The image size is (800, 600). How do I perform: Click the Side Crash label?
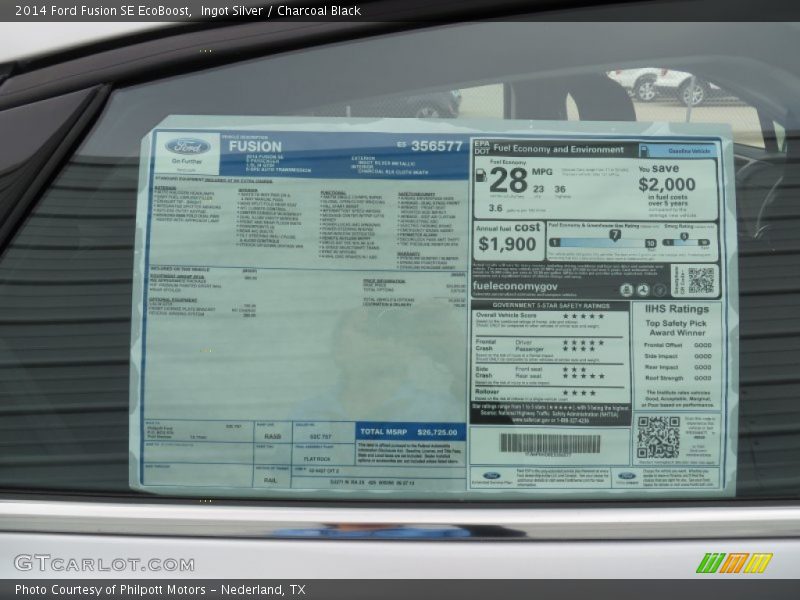click(x=484, y=372)
